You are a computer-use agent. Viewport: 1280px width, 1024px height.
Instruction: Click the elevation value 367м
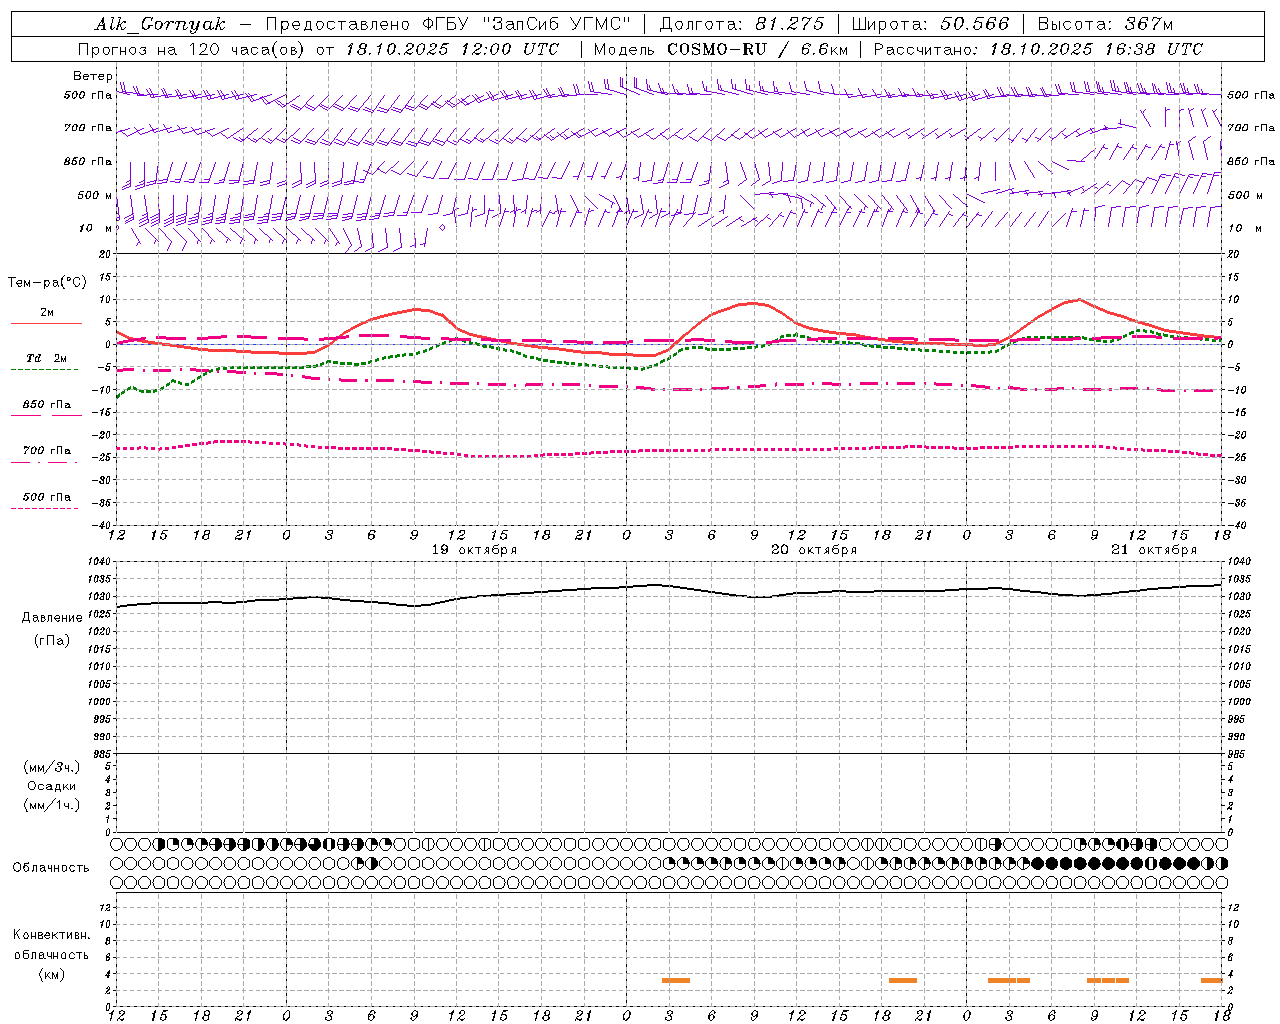[1148, 24]
